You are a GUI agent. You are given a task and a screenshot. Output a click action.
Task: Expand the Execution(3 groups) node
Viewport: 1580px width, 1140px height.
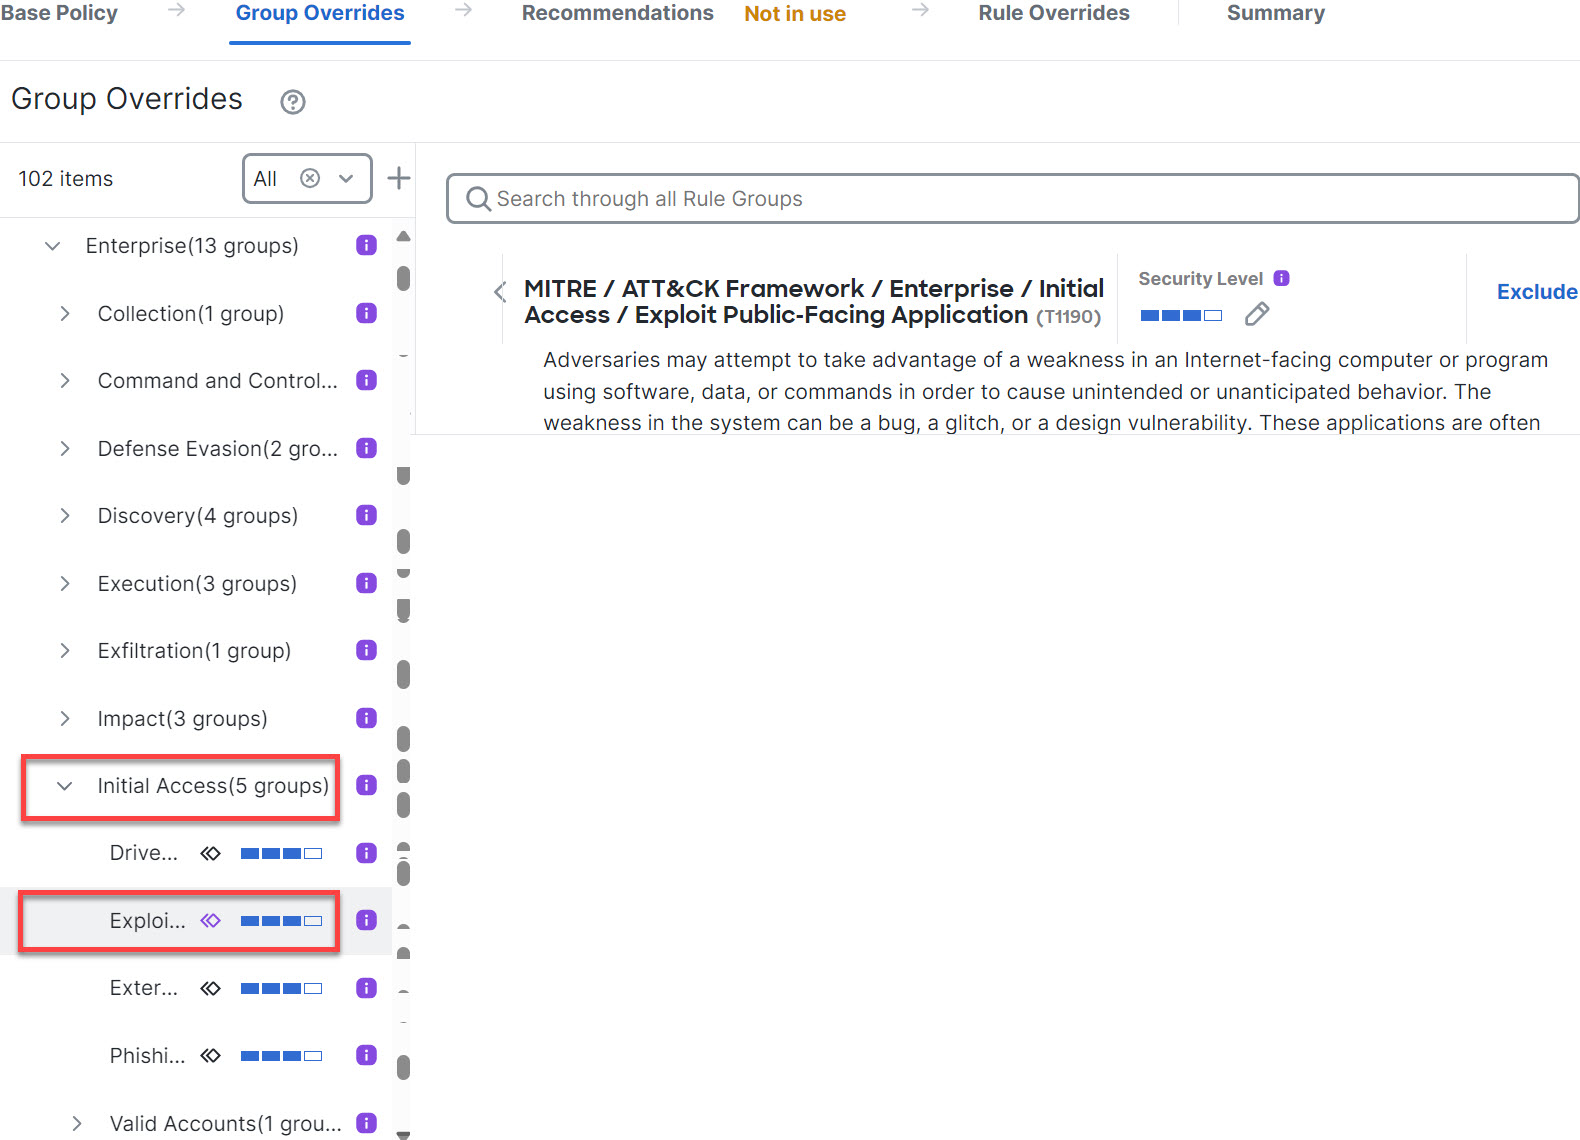click(65, 584)
